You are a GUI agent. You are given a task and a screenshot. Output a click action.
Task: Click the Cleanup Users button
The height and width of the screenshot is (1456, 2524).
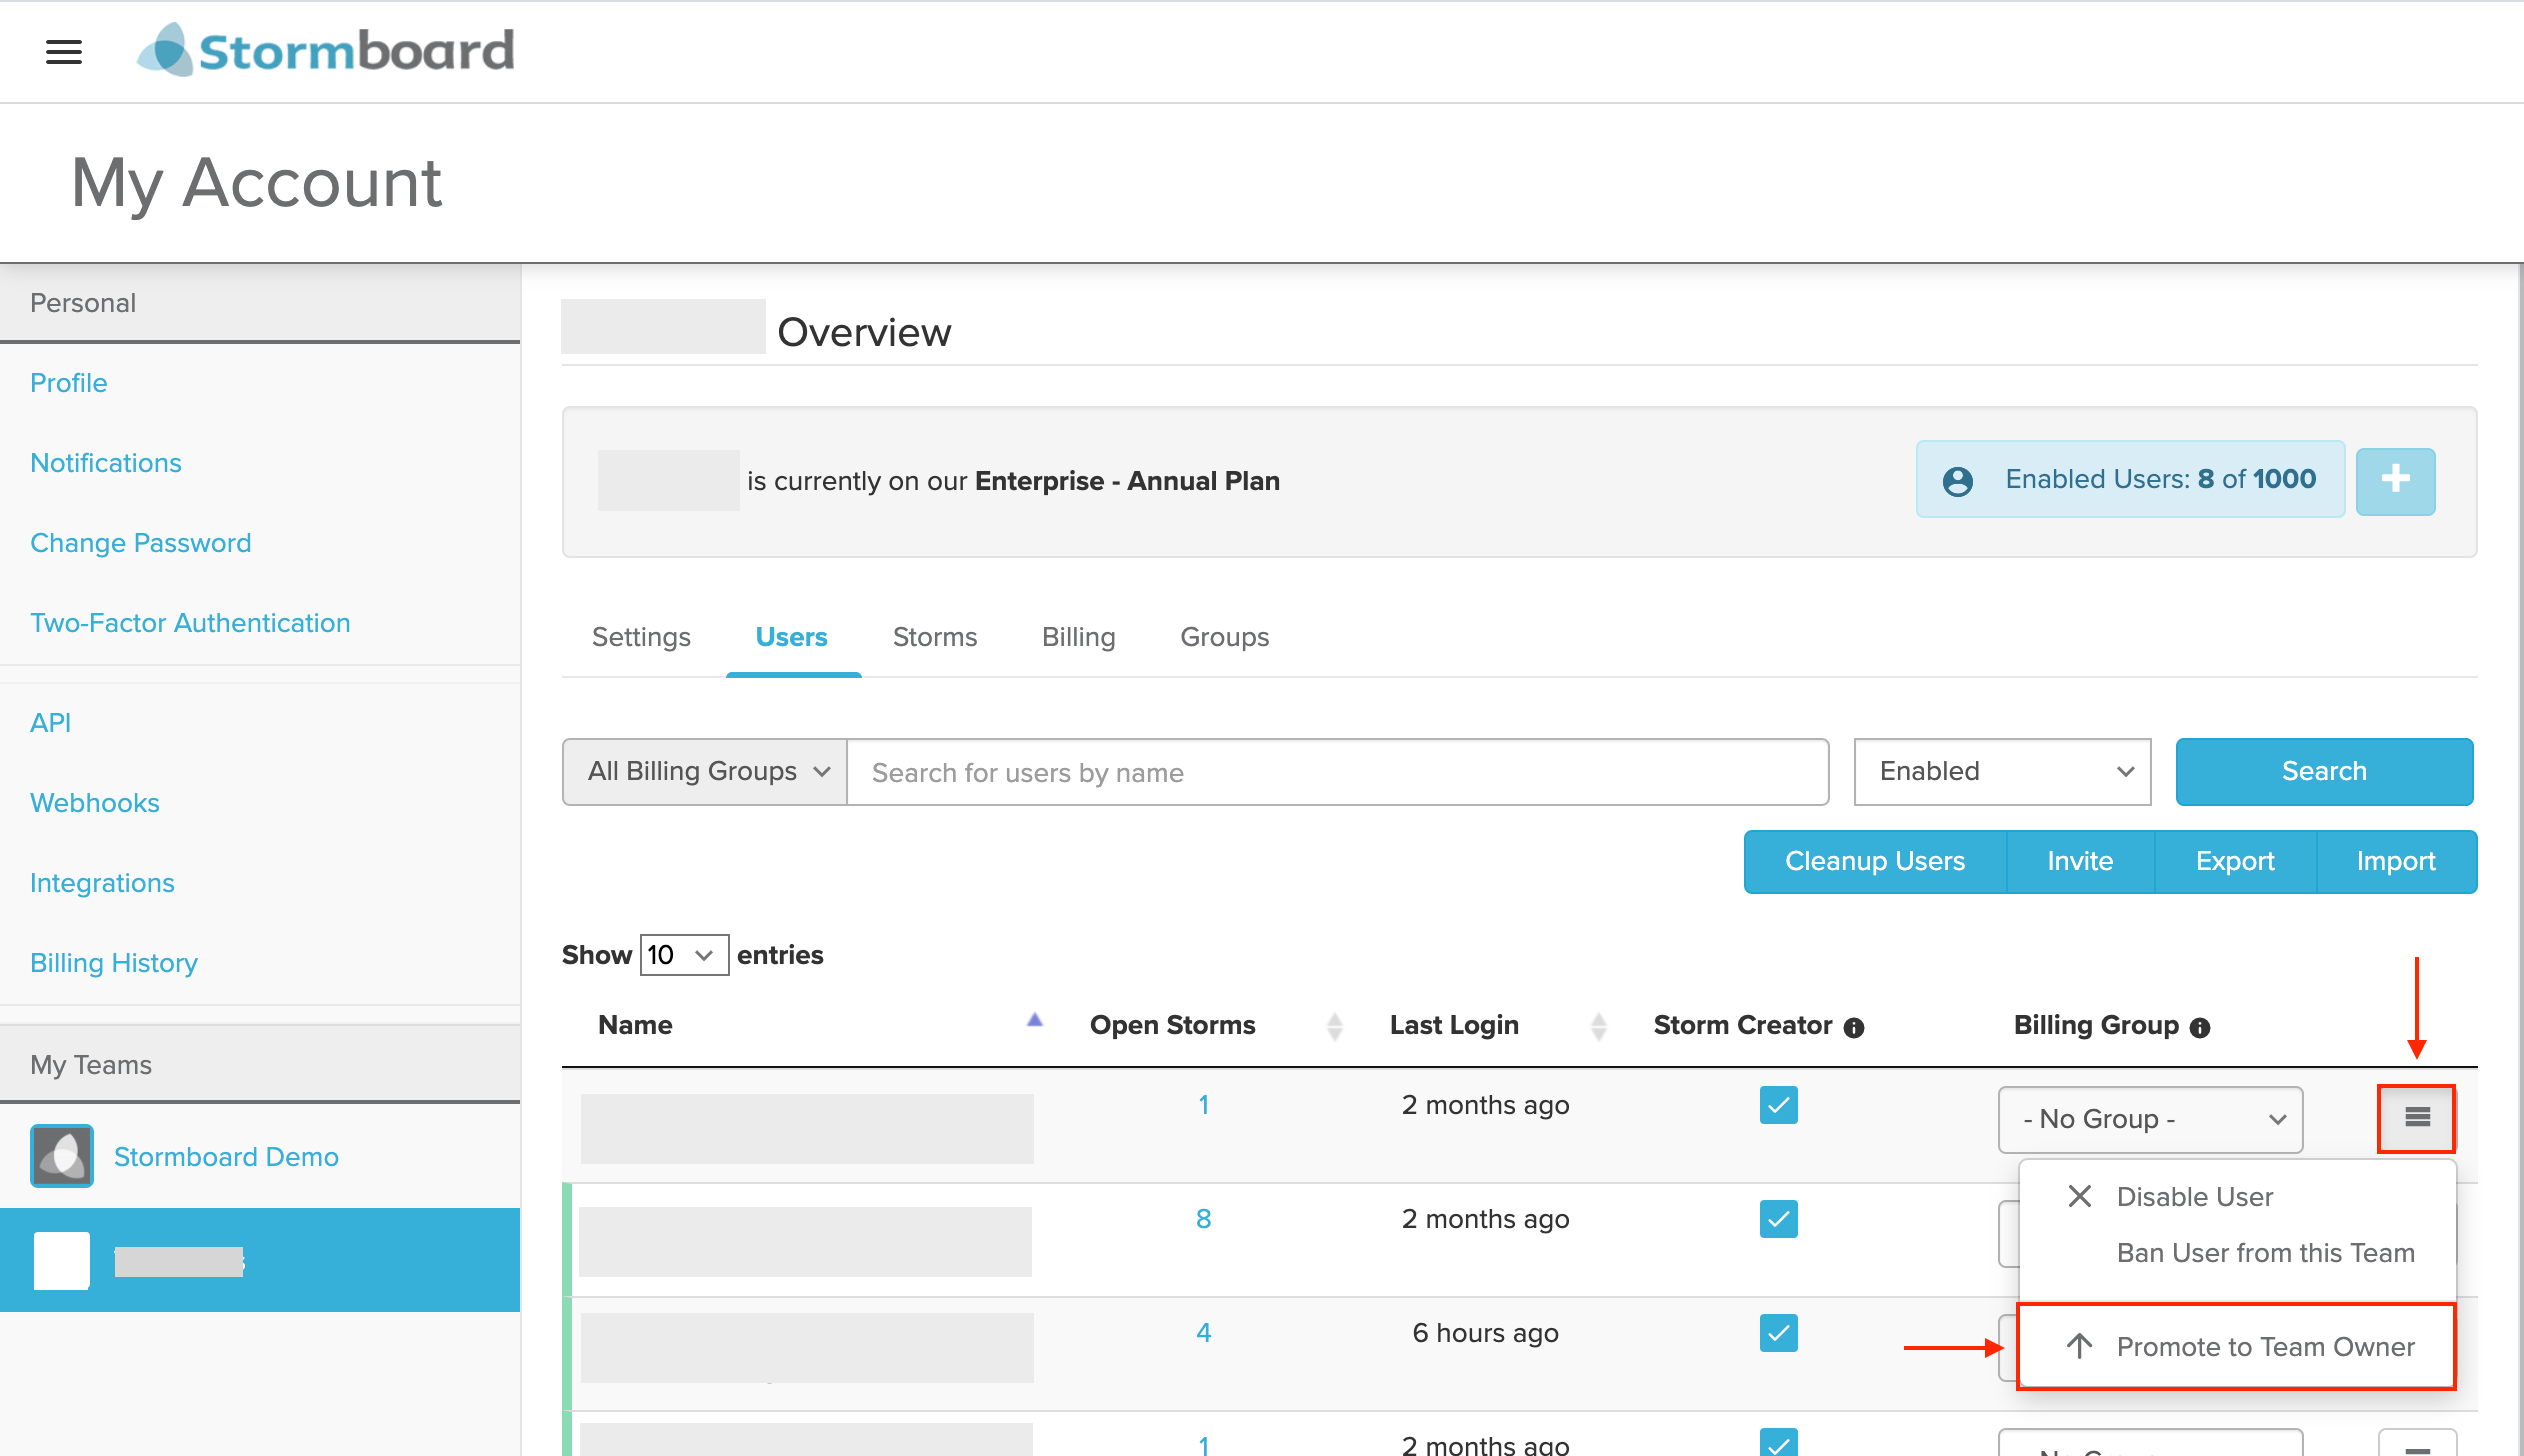pyautogui.click(x=1876, y=861)
